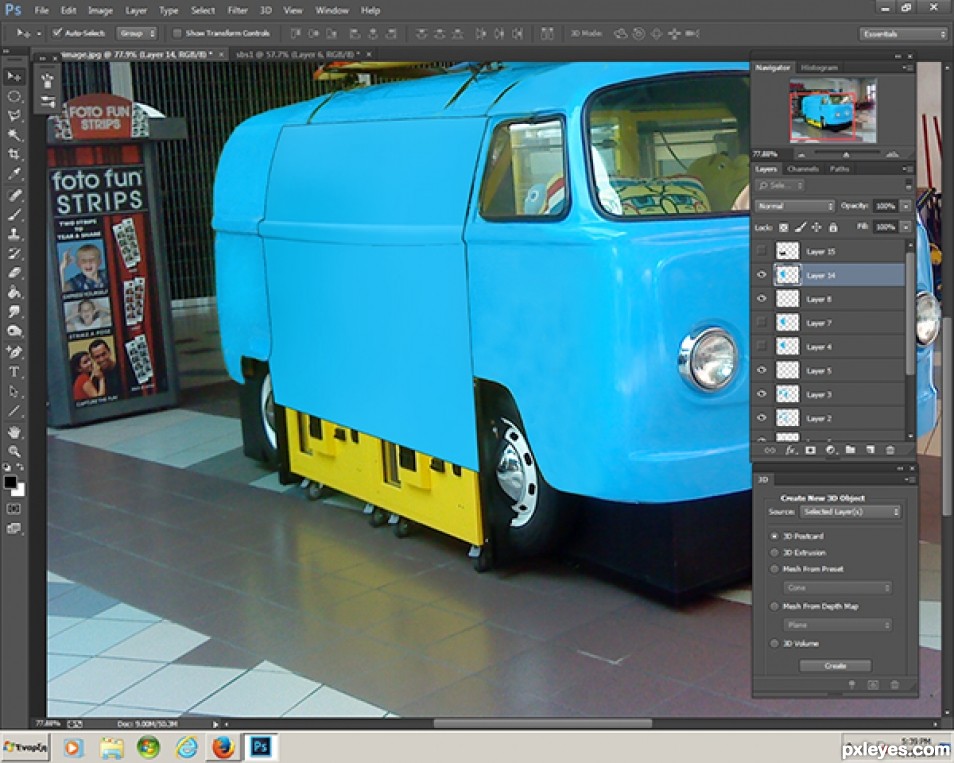The width and height of the screenshot is (954, 763).
Task: Select 3D Volume radio button
Action: pos(775,643)
